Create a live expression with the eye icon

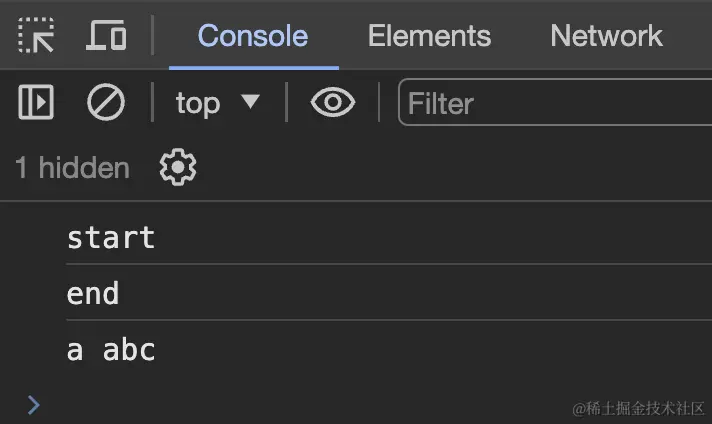(333, 102)
